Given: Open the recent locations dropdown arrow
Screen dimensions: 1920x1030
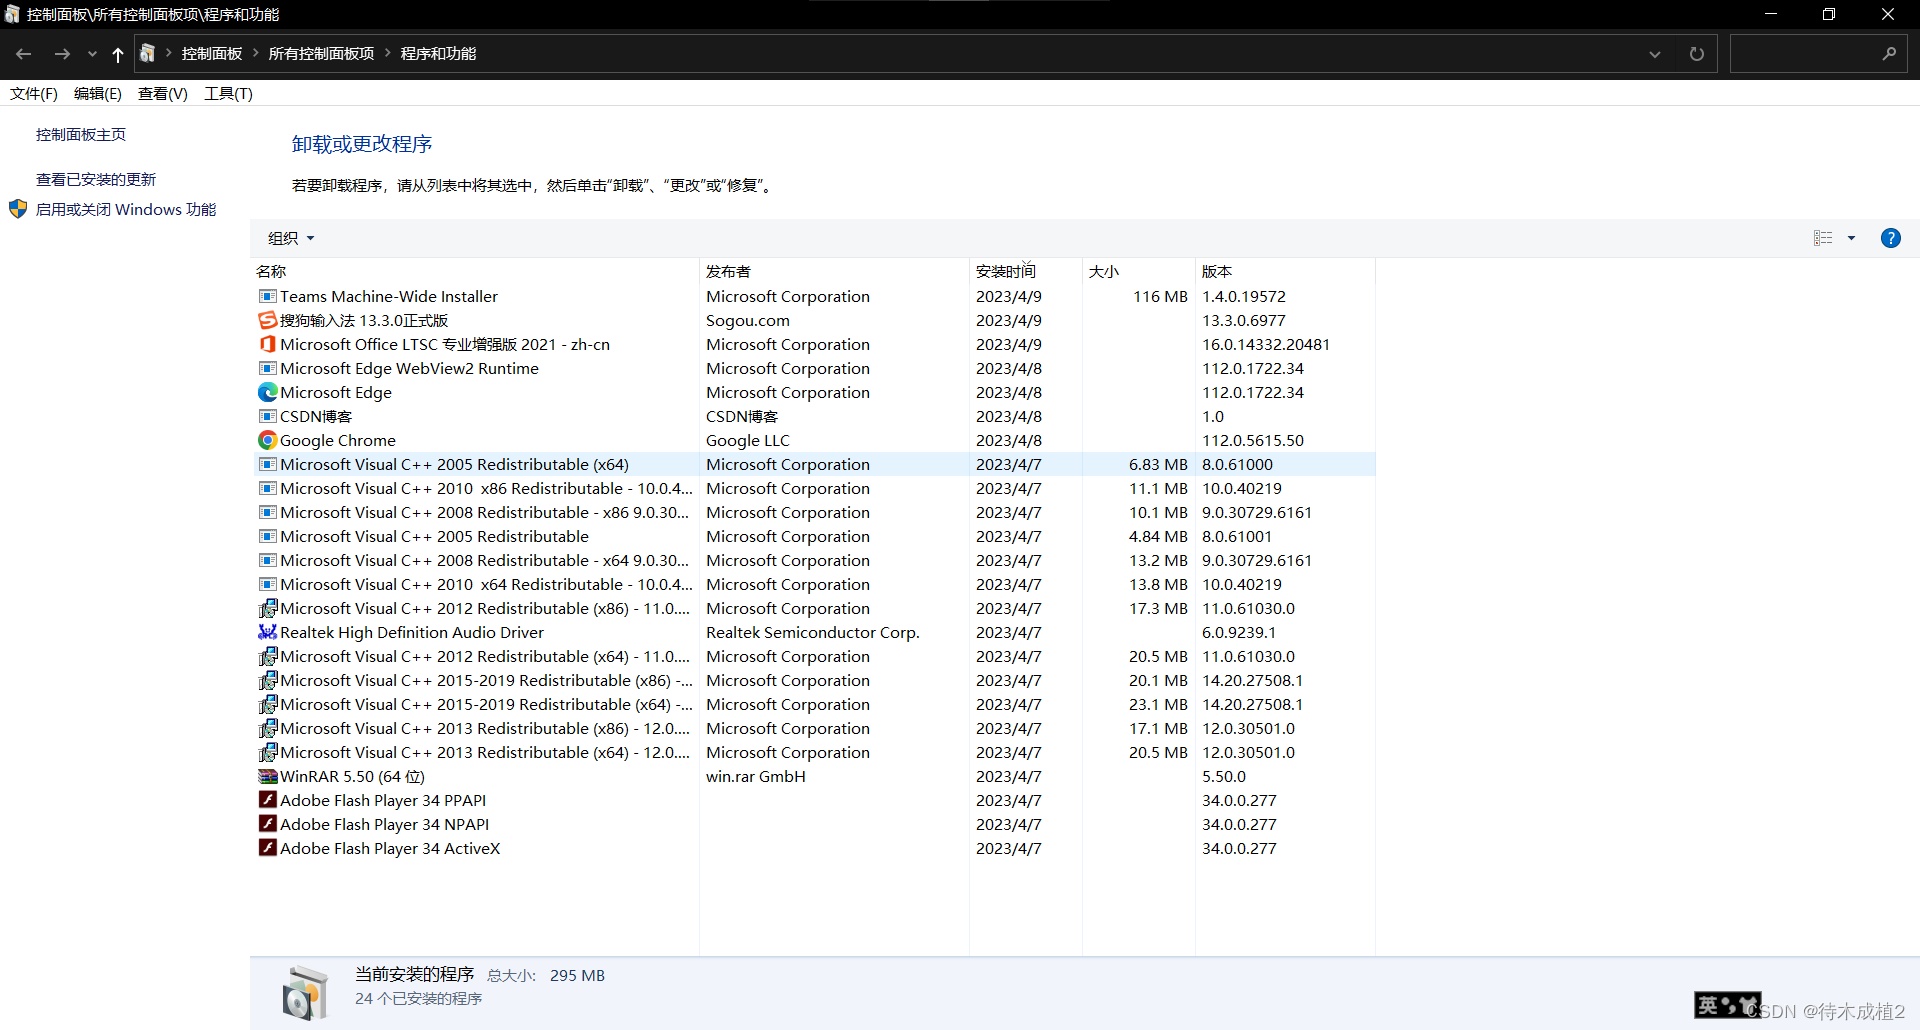Looking at the screenshot, I should pos(92,54).
